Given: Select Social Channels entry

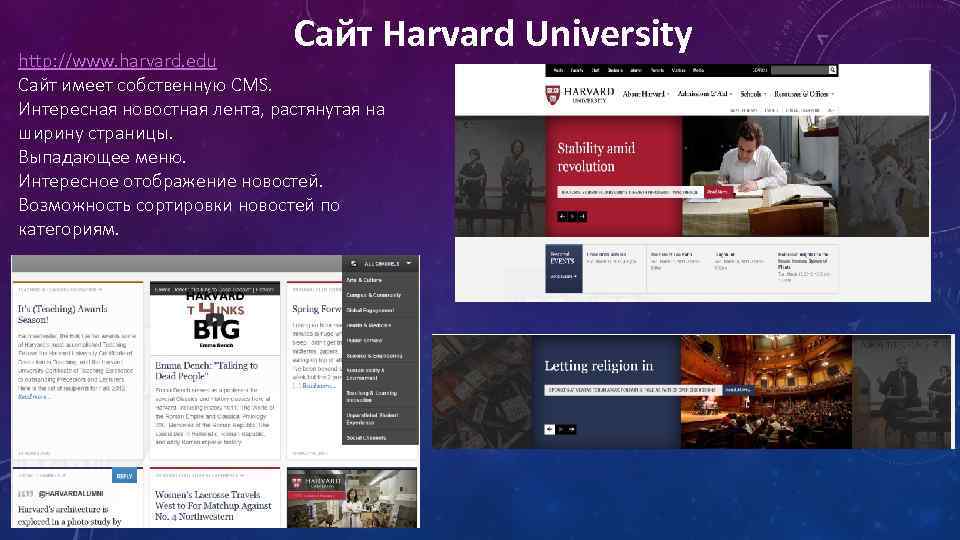Looking at the screenshot, I should (x=366, y=438).
